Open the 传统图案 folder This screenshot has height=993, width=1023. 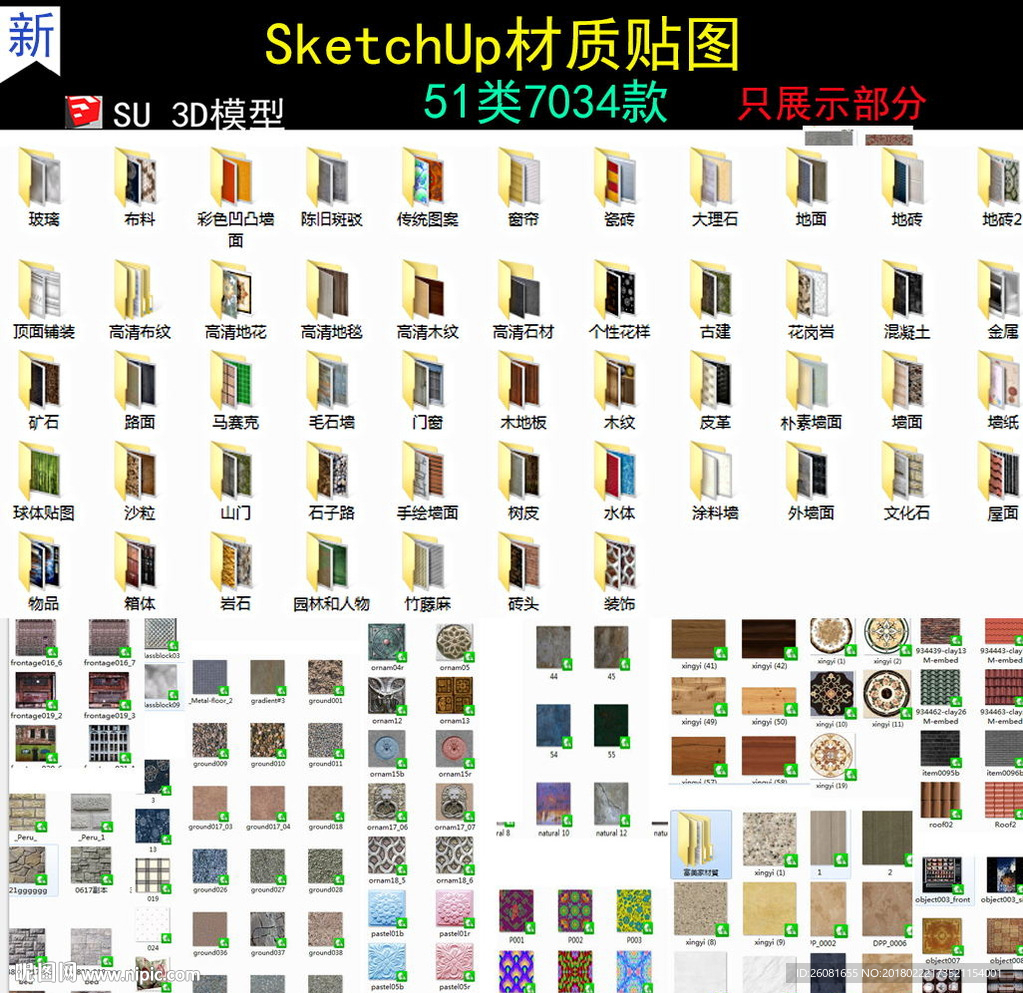426,177
